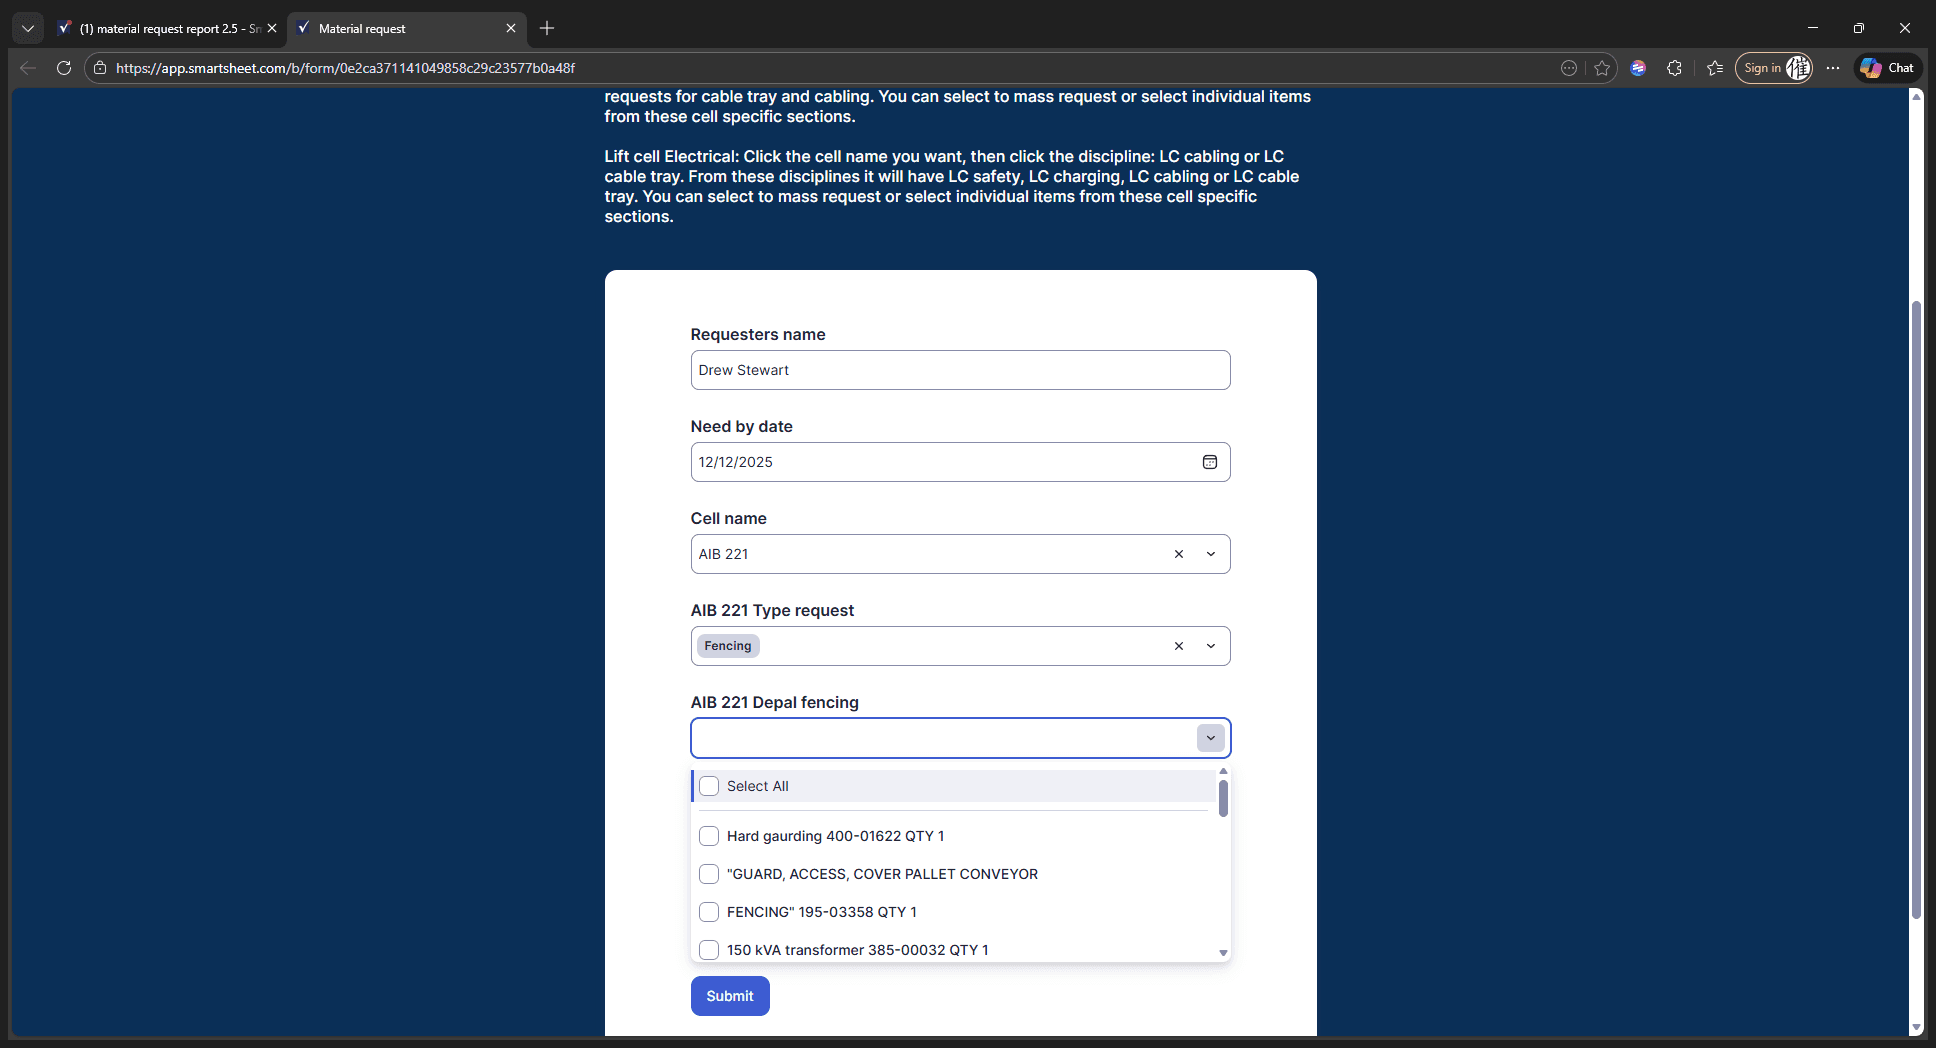Expand the Cell name dropdown
Viewport: 1936px width, 1048px height.
1211,554
